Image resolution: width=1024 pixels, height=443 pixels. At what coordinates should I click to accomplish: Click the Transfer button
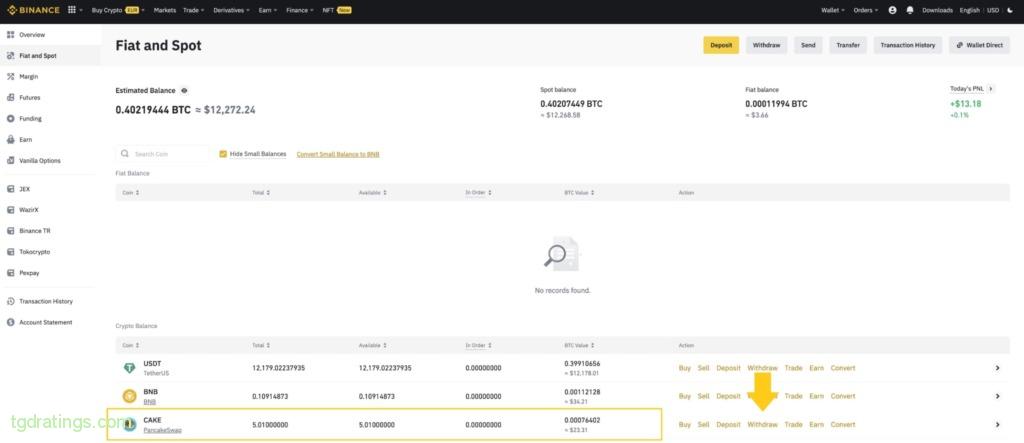(848, 45)
